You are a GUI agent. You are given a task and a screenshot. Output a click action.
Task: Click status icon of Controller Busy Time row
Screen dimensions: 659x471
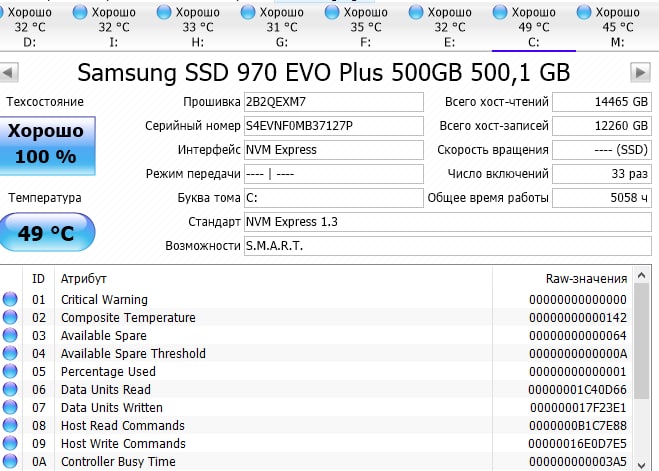(10, 462)
